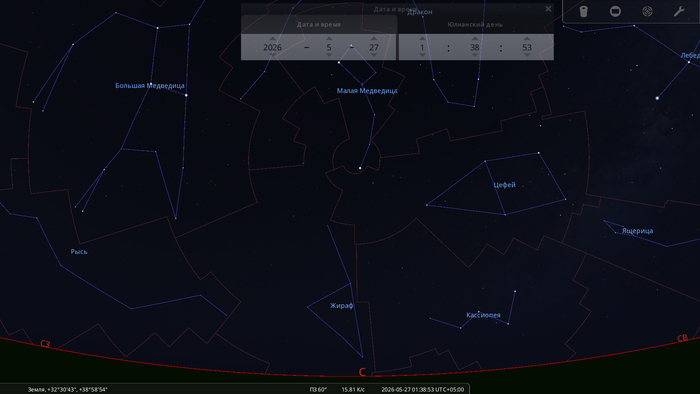Click the day field showing 27
Image resolution: width=700 pixels, height=394 pixels.
click(374, 47)
